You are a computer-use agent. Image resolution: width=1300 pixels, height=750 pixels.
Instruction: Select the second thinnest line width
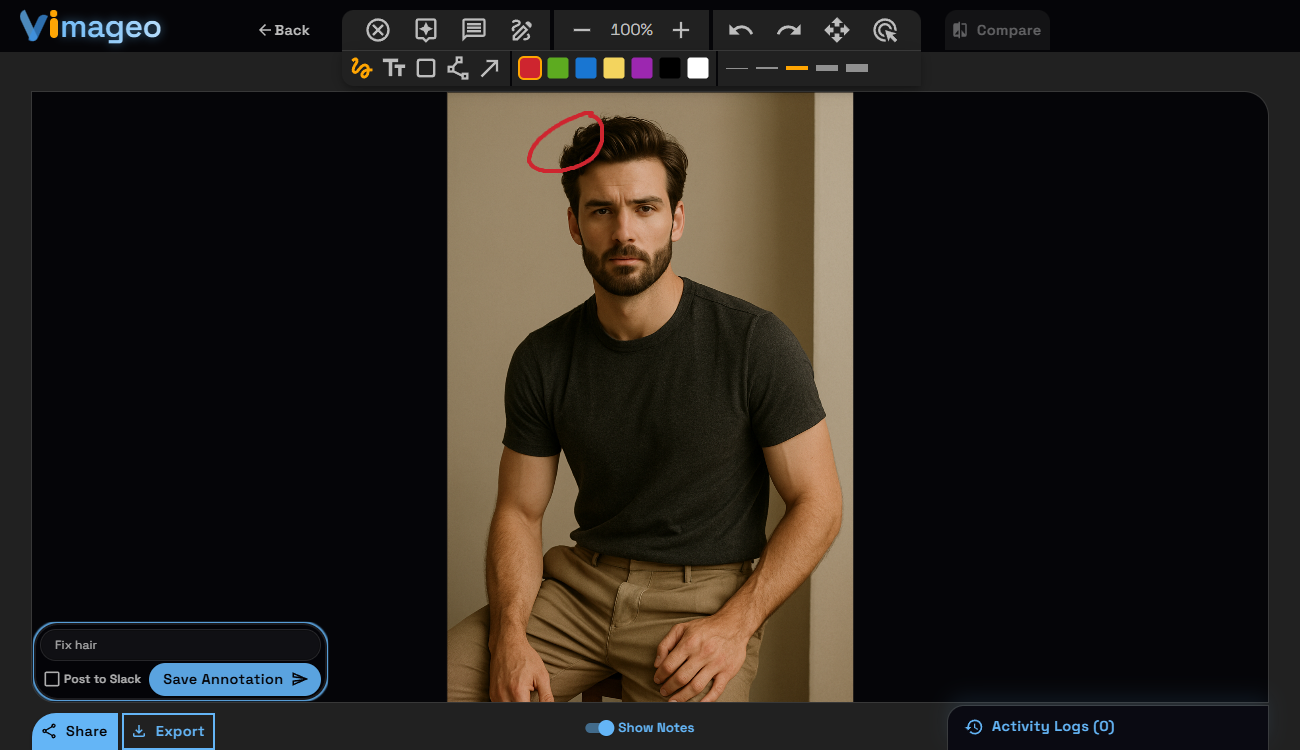pos(767,68)
